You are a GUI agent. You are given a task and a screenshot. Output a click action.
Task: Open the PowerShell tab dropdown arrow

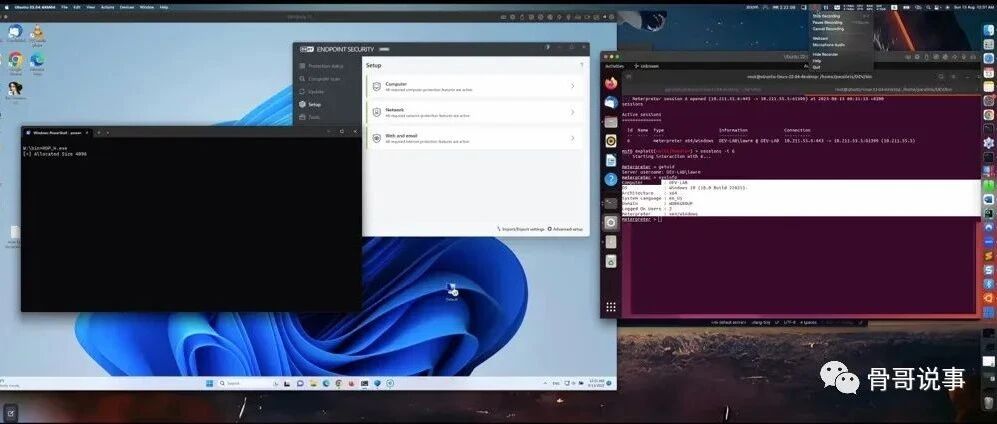[107, 133]
